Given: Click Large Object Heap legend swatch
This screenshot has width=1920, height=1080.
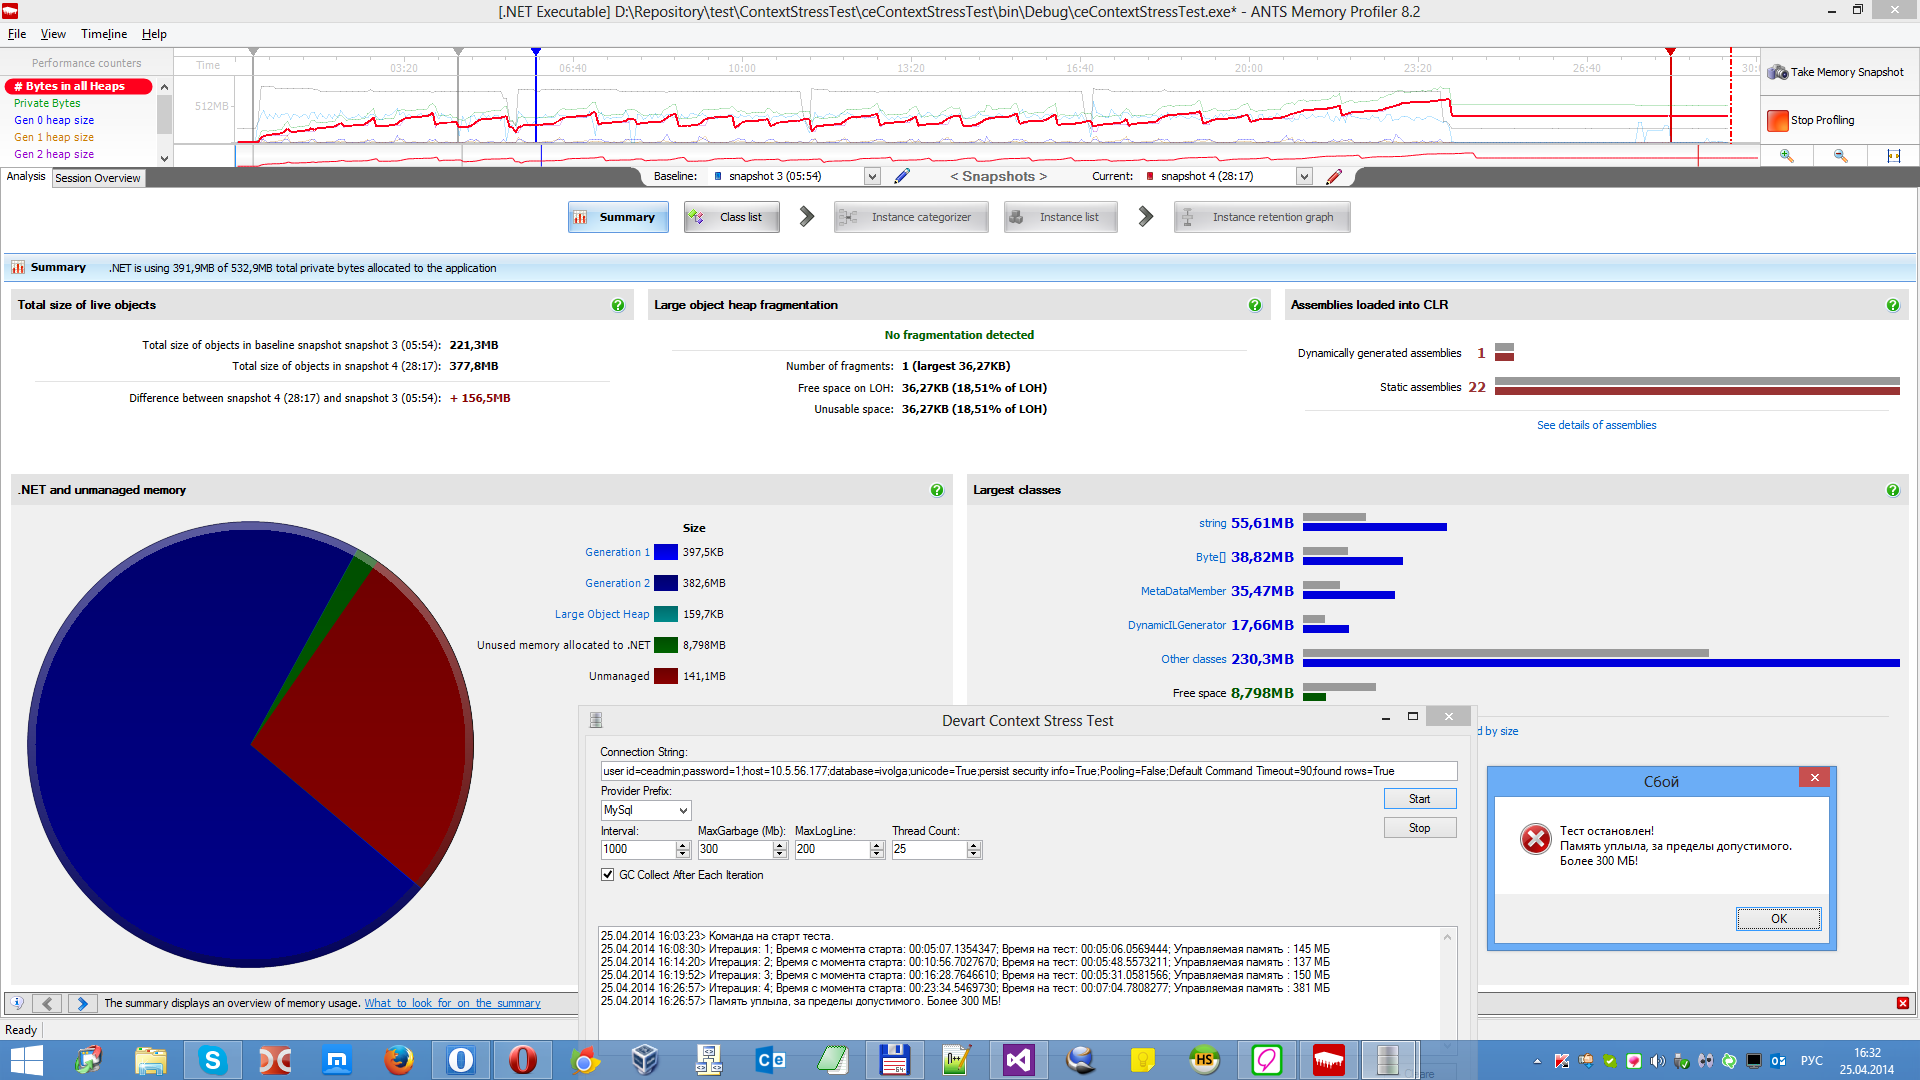Looking at the screenshot, I should point(666,614).
